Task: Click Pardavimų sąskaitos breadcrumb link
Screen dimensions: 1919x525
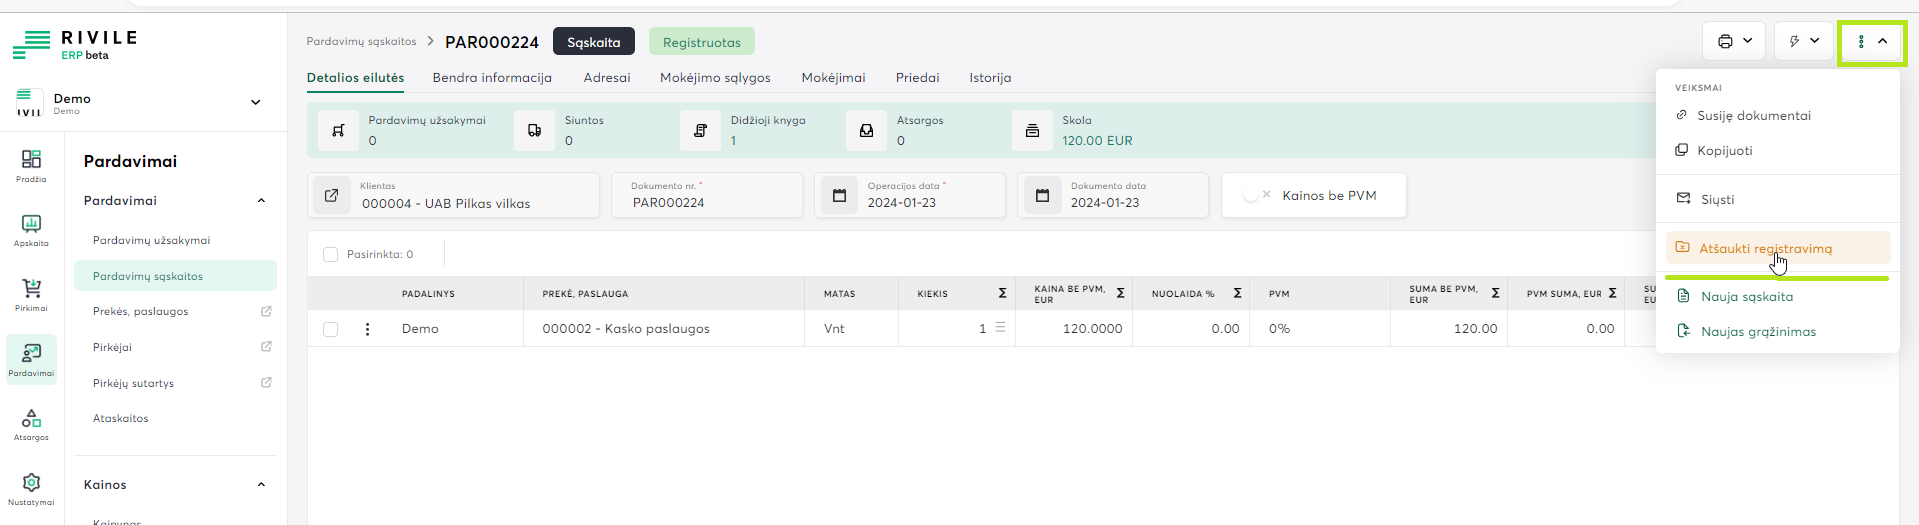Action: tap(361, 42)
